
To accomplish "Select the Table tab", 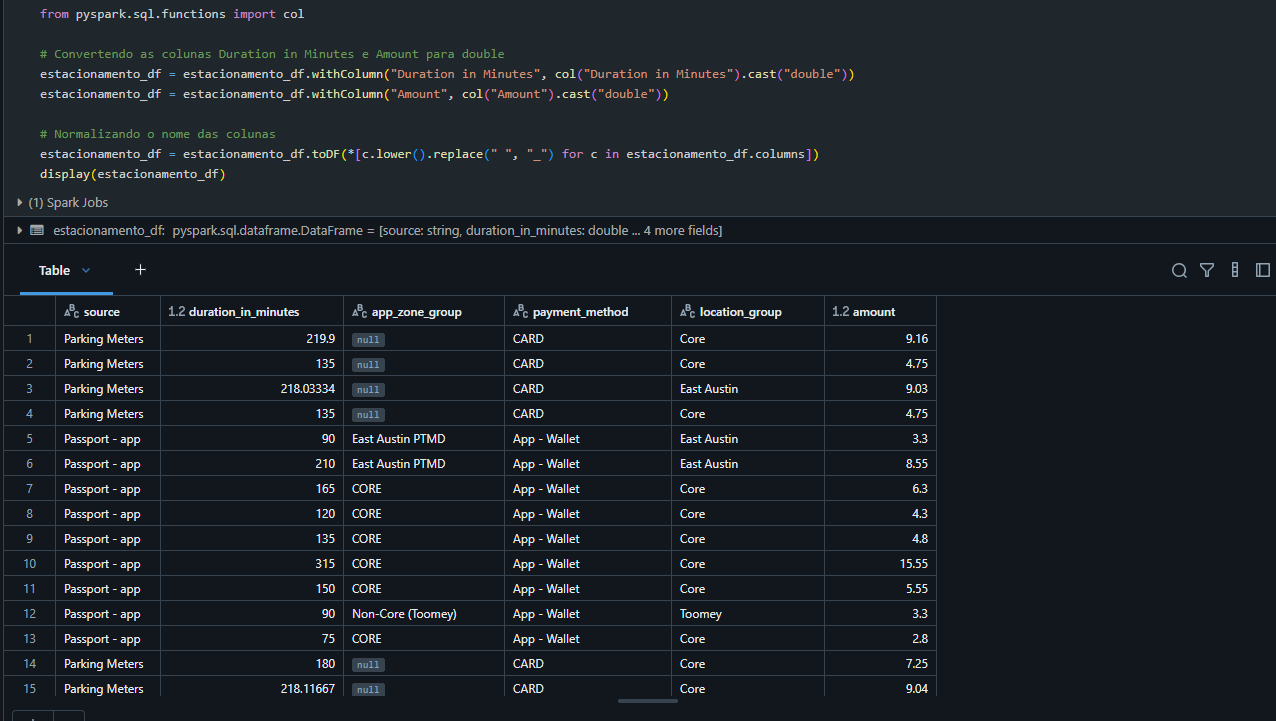I will 54,270.
